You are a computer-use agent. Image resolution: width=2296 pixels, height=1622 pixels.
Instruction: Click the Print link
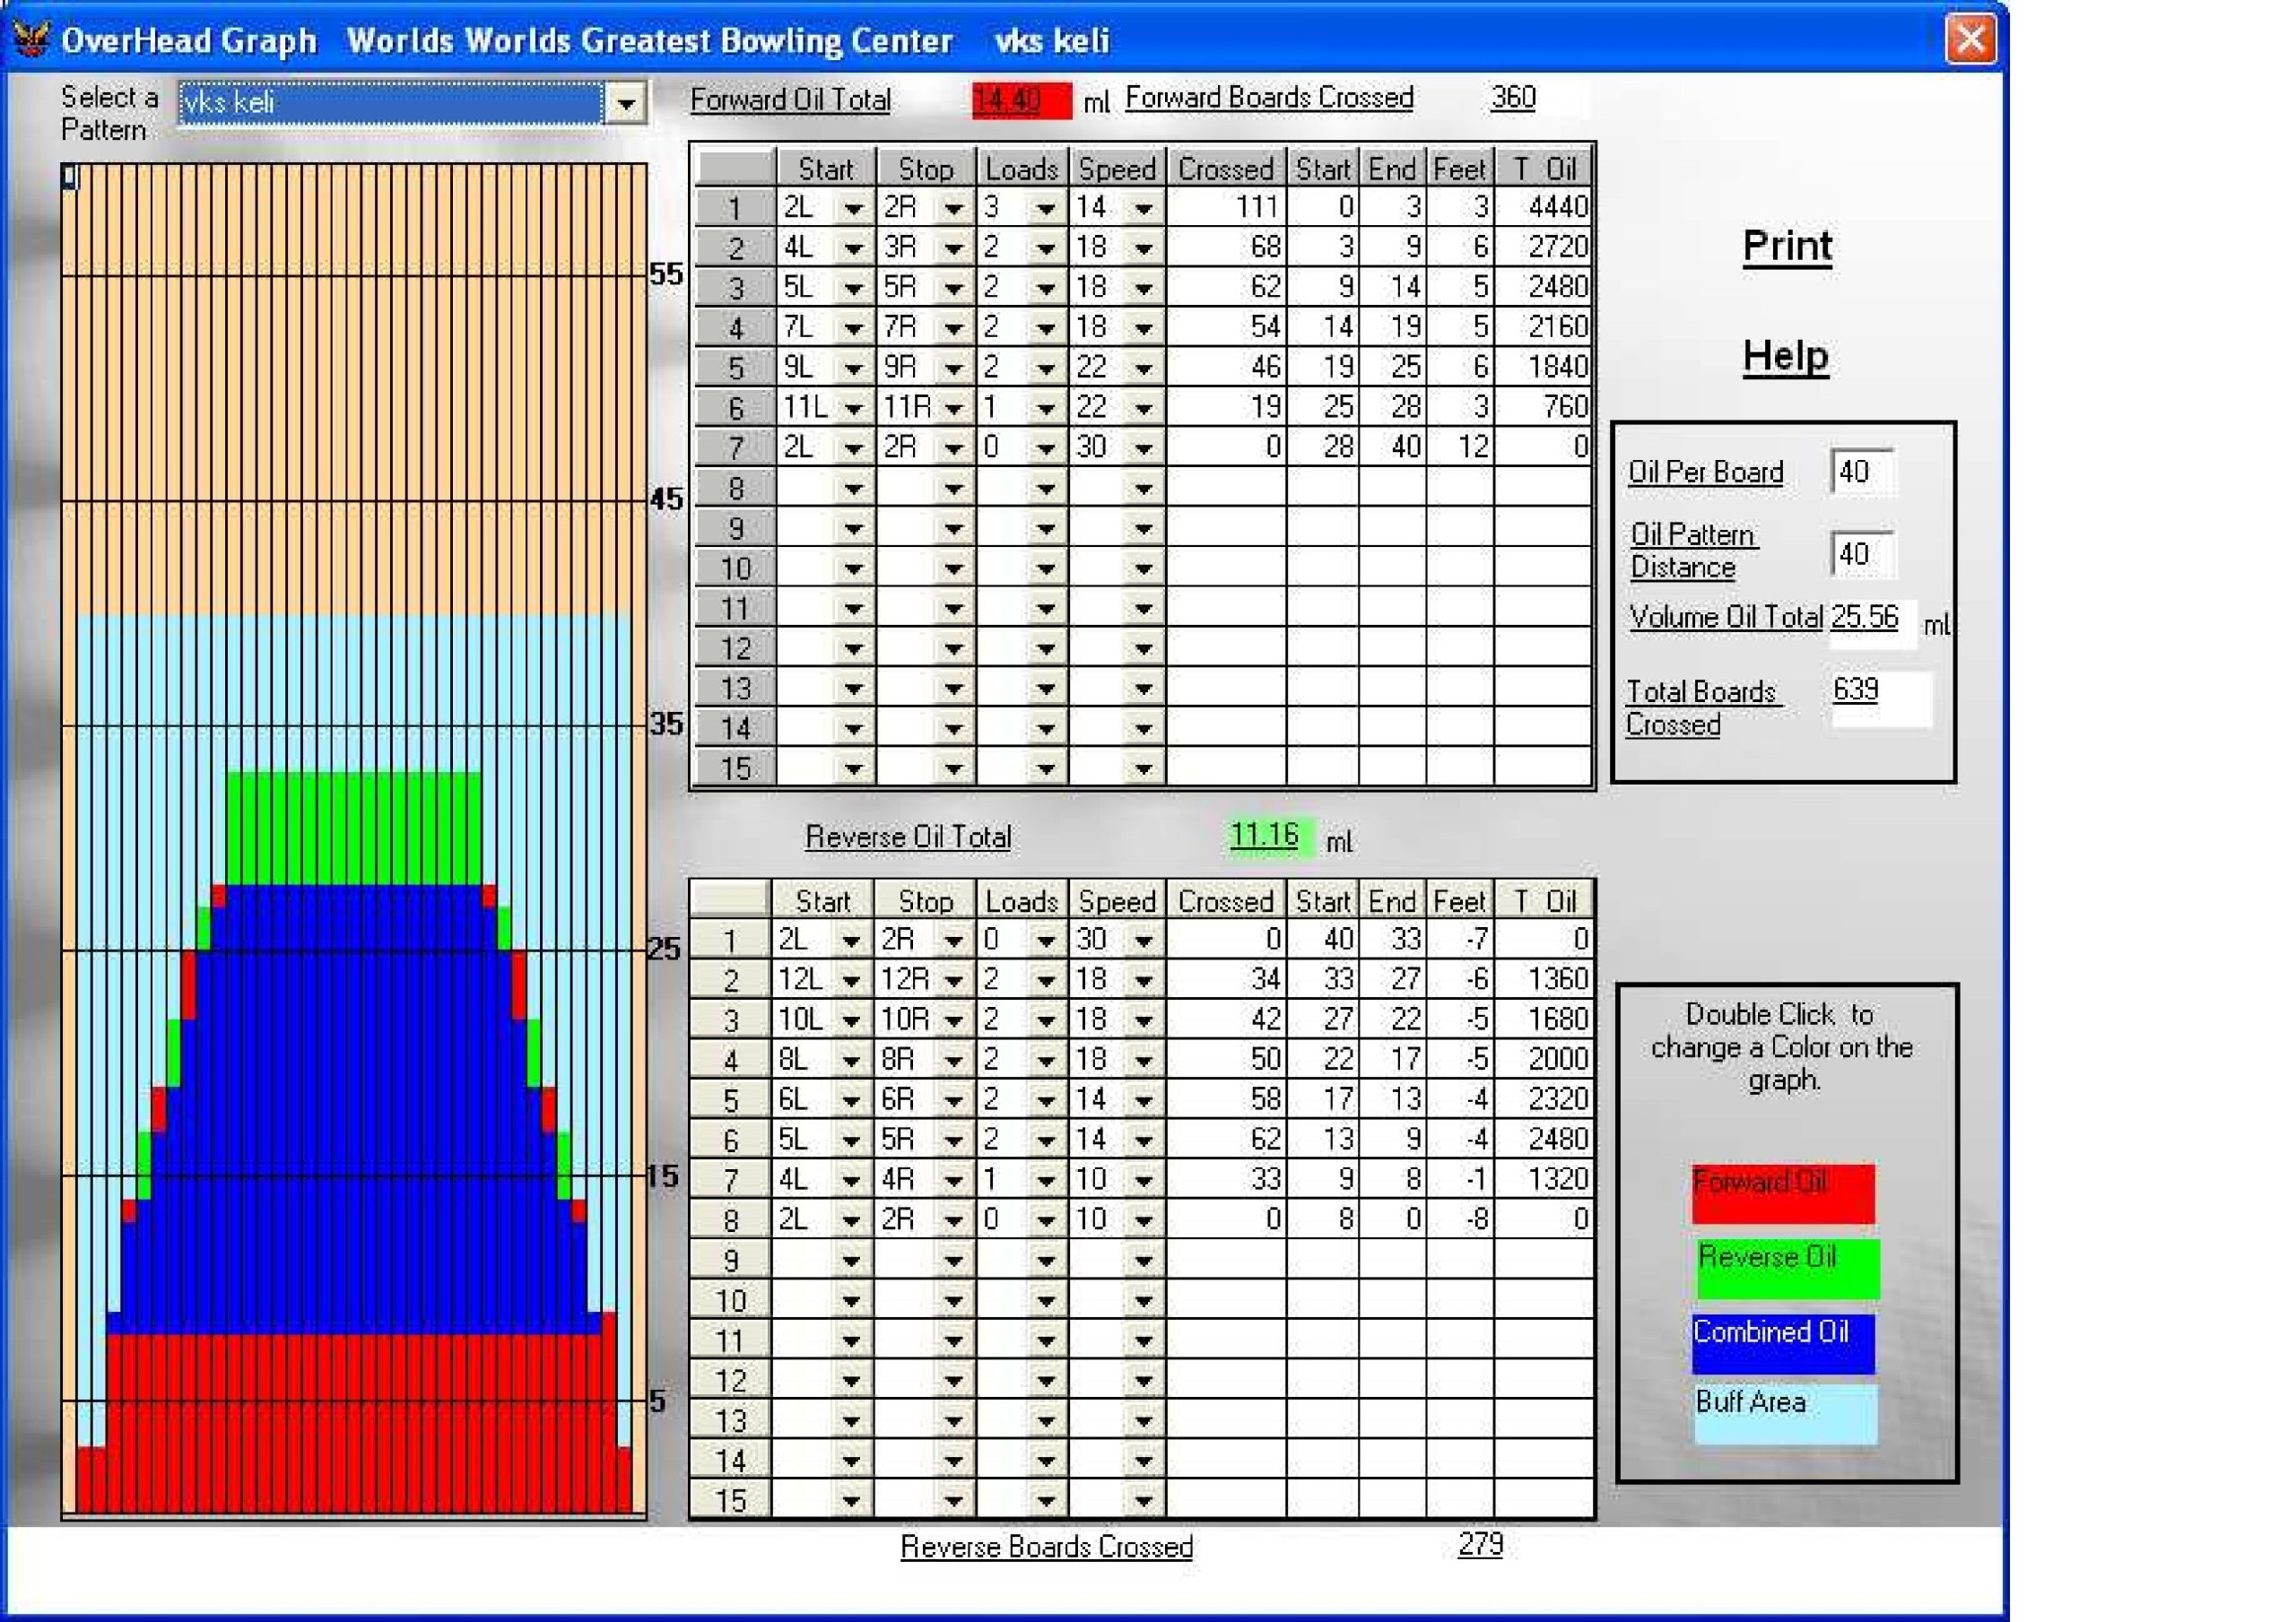click(1787, 246)
